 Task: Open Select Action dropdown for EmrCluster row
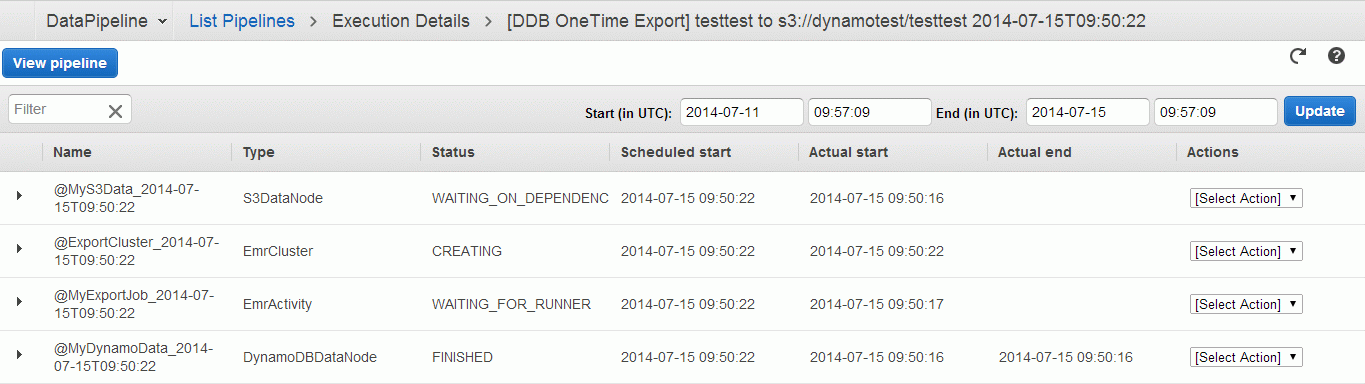[1246, 251]
